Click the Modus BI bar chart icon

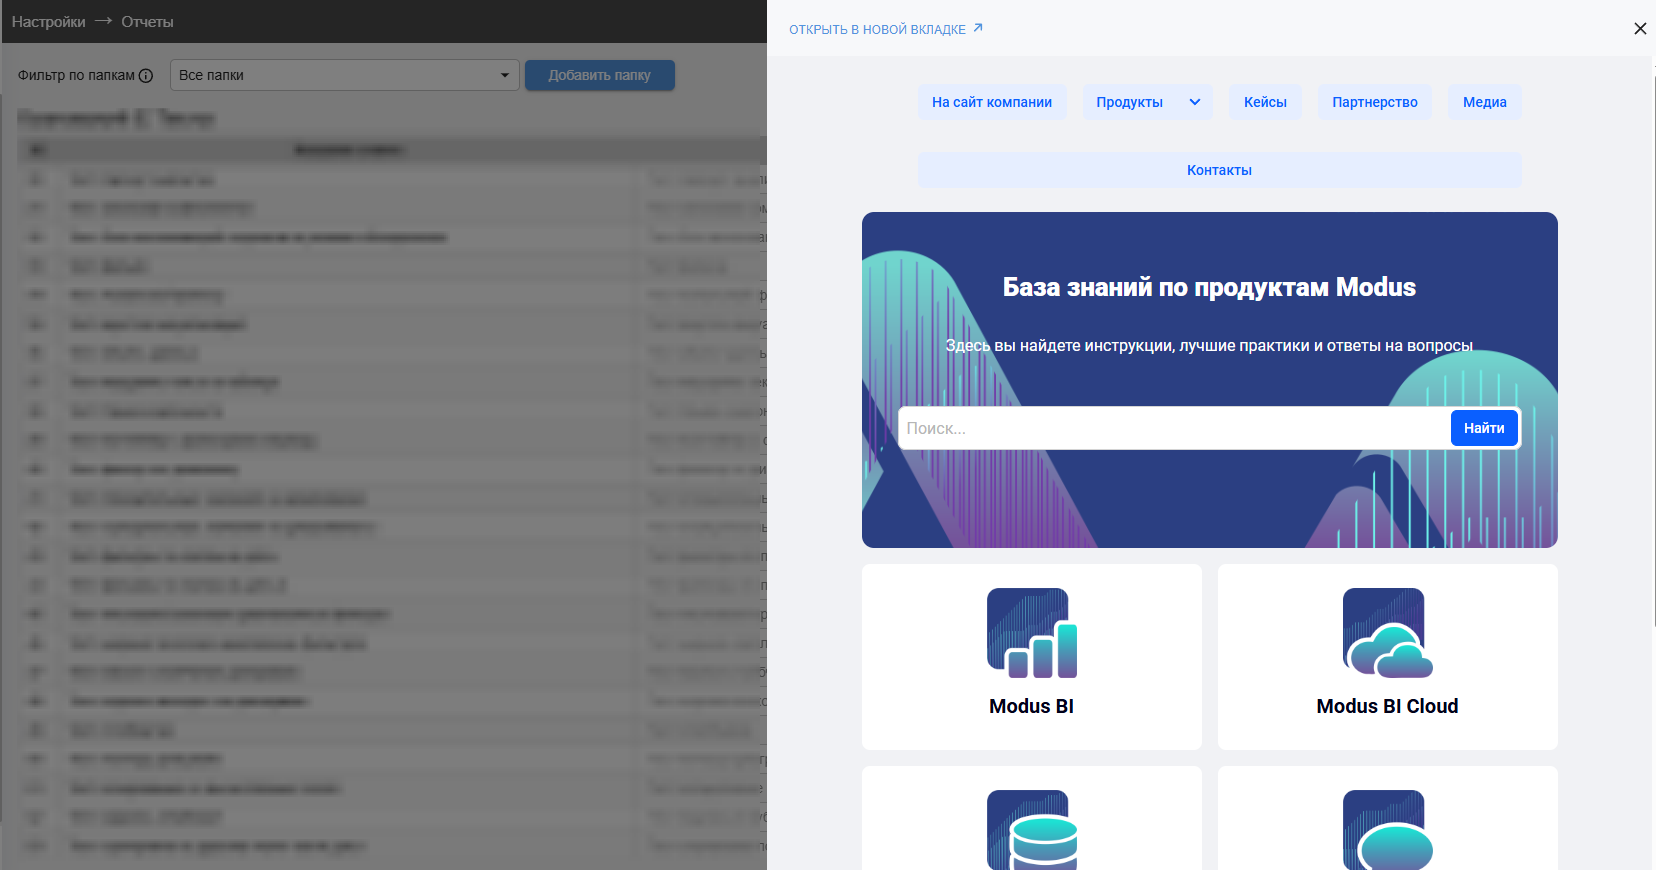pyautogui.click(x=1031, y=633)
